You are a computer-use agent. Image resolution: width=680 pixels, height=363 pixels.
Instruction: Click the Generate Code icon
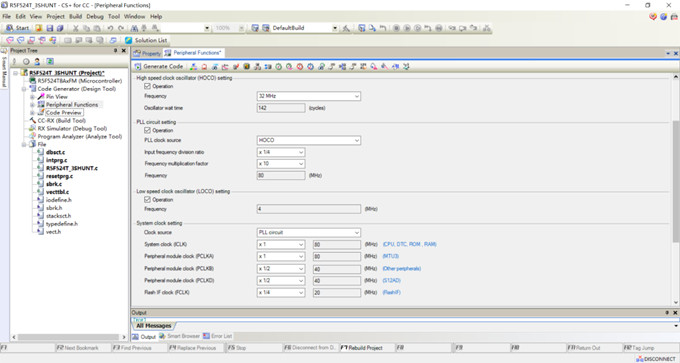pos(138,66)
